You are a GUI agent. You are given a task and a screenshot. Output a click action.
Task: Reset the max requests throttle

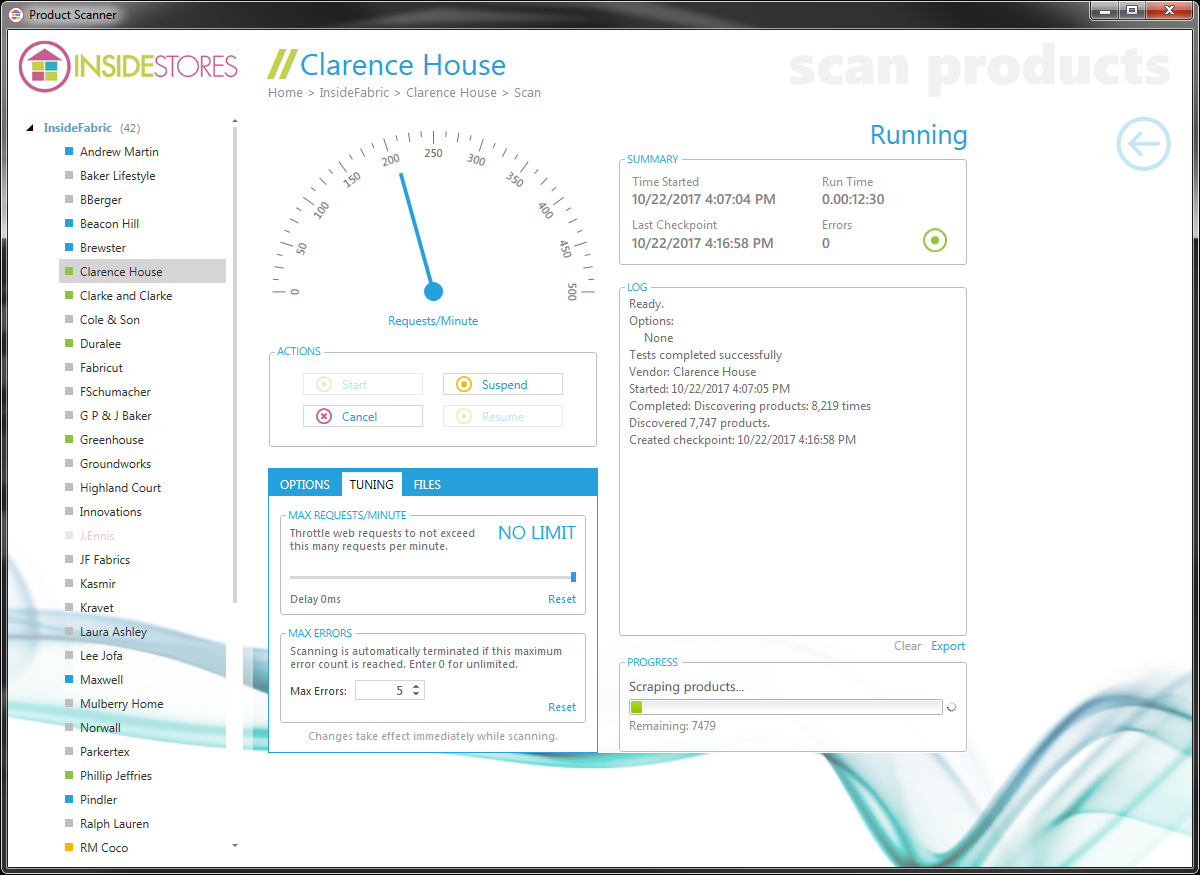[562, 599]
